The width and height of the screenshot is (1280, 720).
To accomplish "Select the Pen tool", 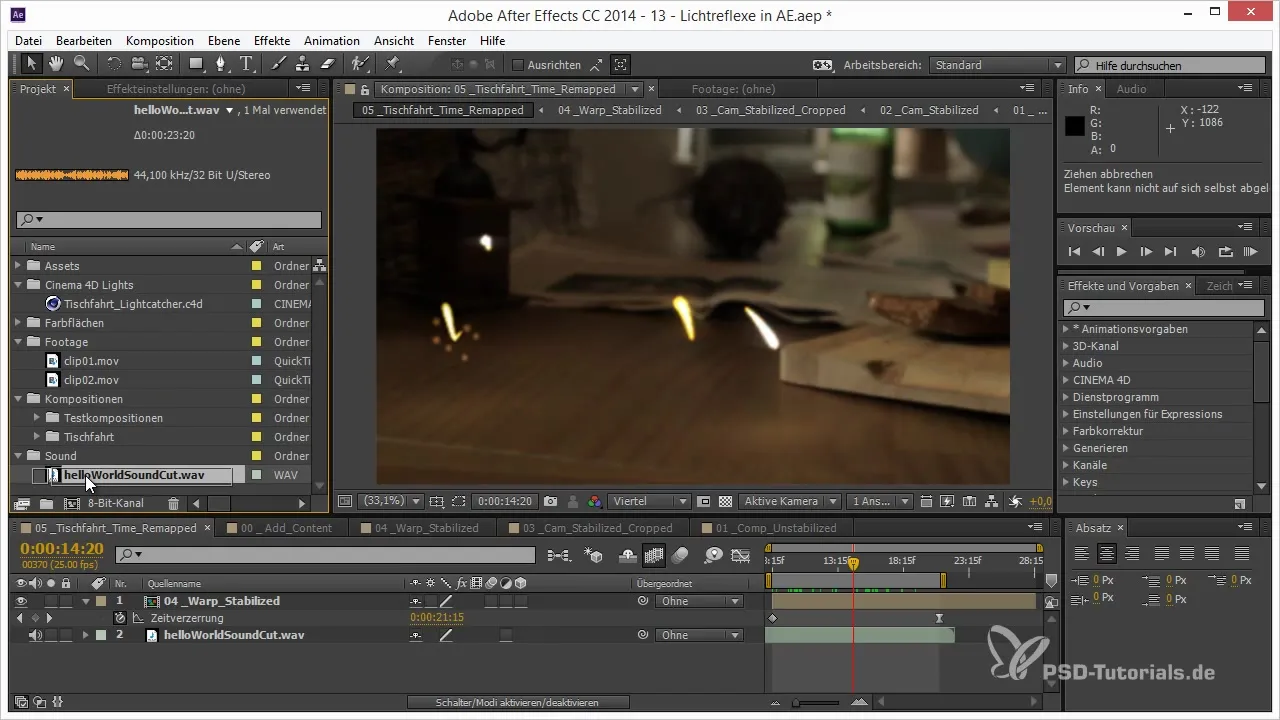I will point(222,64).
